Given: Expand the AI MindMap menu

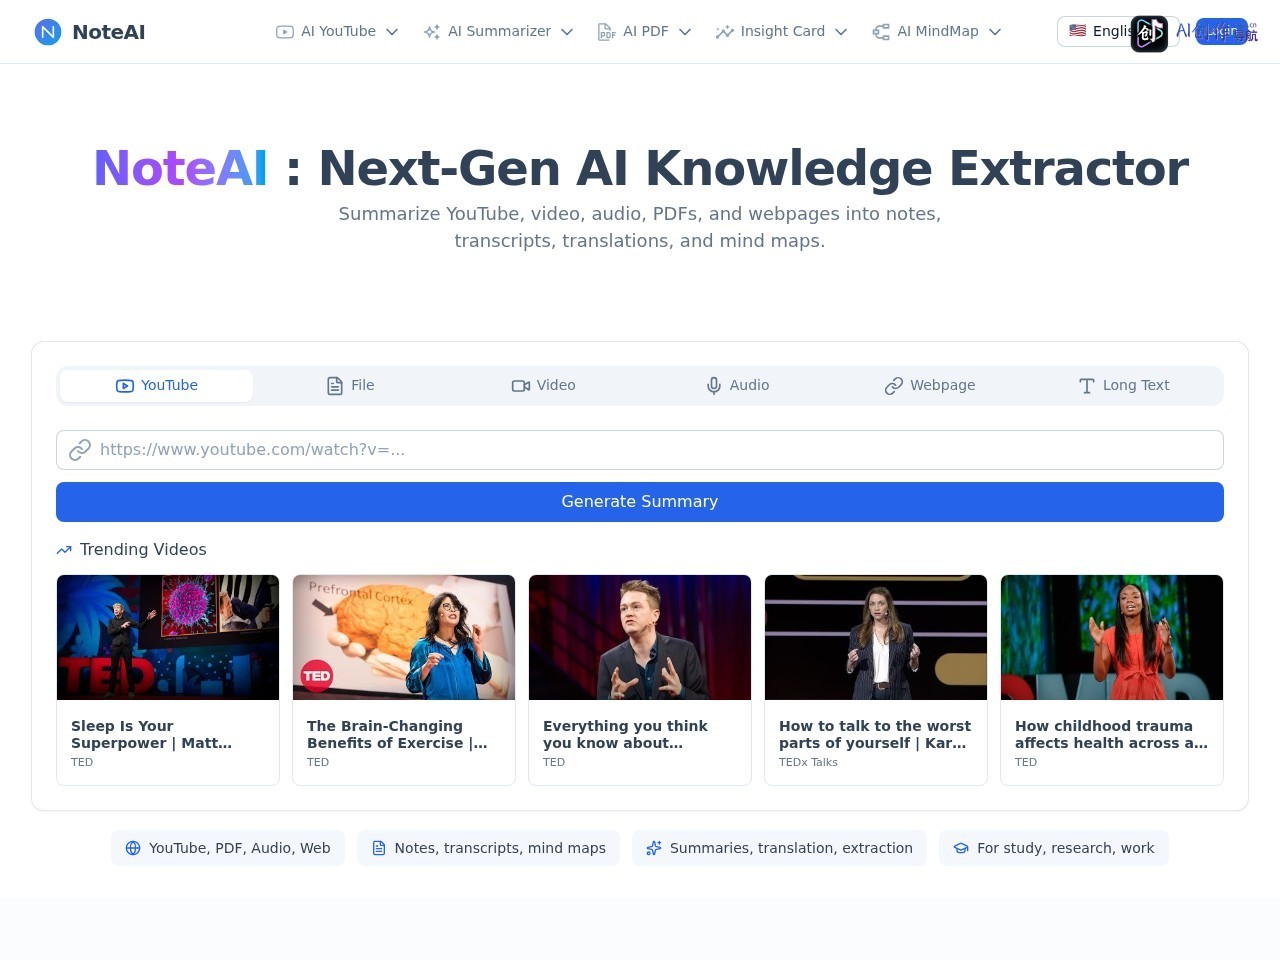Looking at the screenshot, I should (x=936, y=32).
